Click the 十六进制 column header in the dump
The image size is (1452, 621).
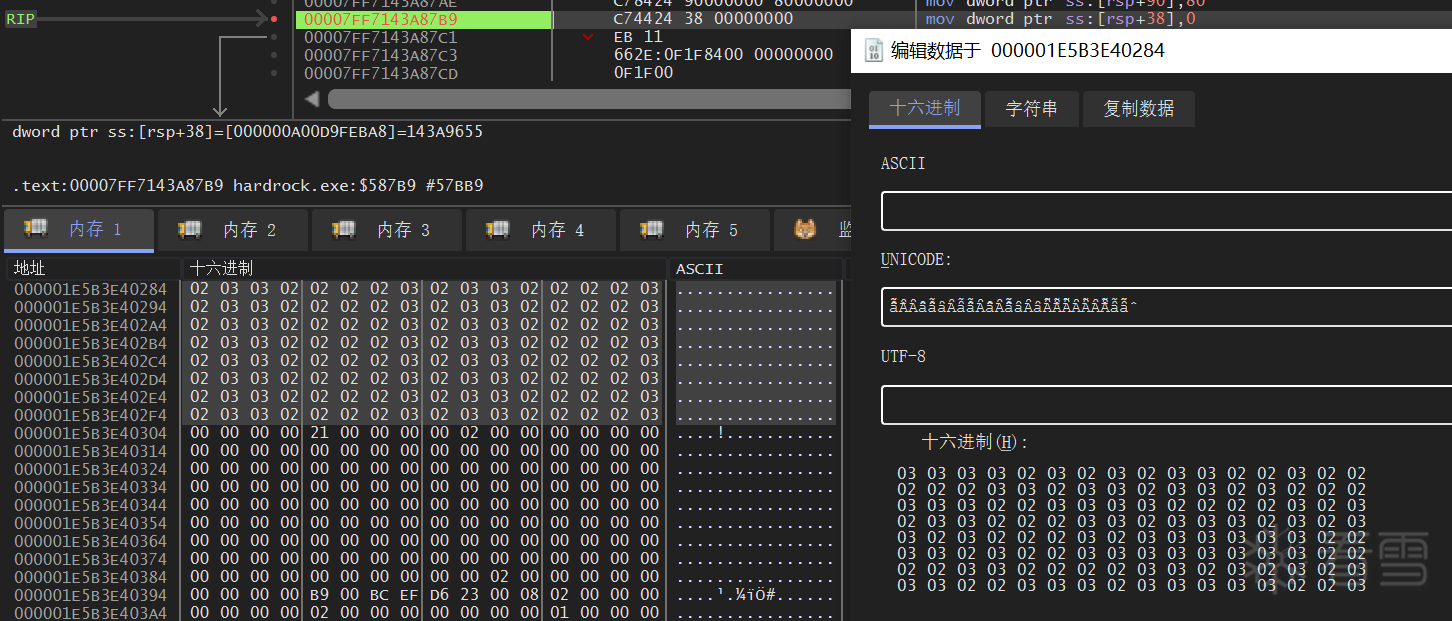[x=425, y=268]
